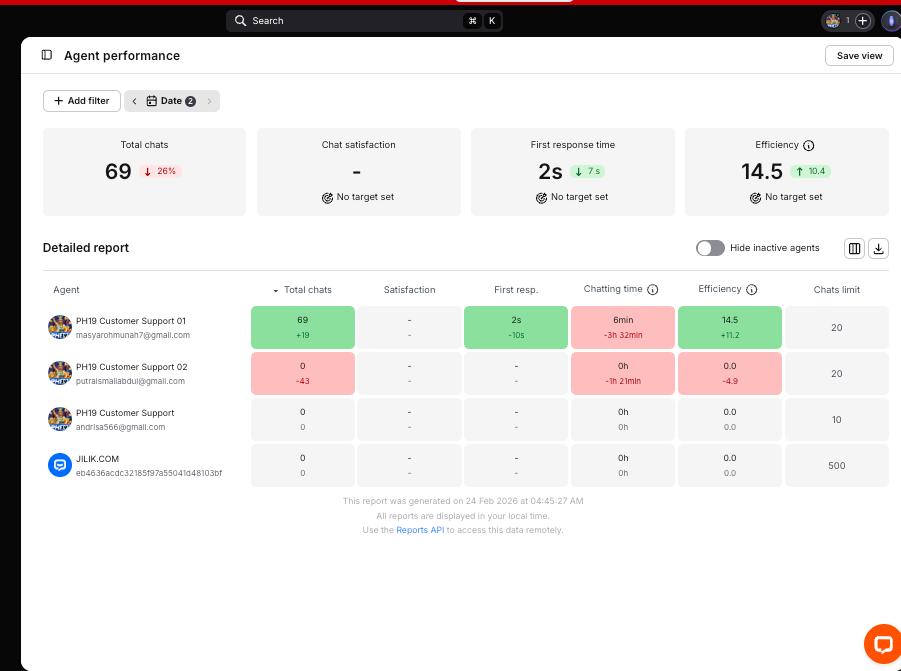Toggle Hide inactive agents switch
The image size is (901, 671).
point(710,248)
